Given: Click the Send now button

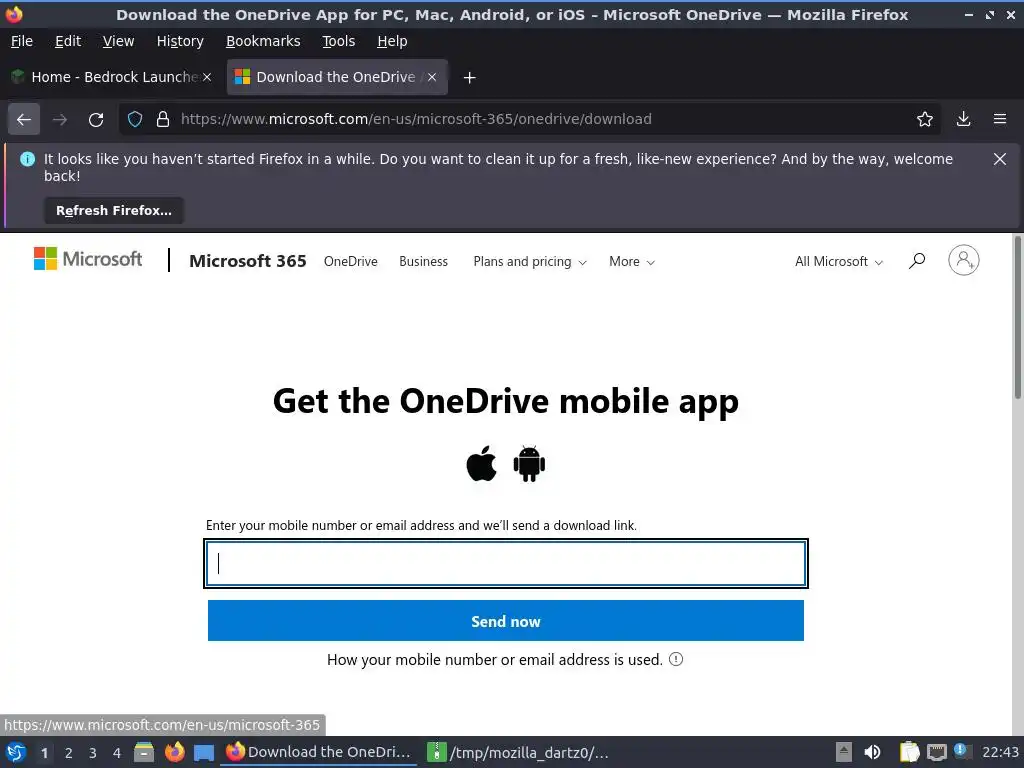Looking at the screenshot, I should click(x=505, y=620).
